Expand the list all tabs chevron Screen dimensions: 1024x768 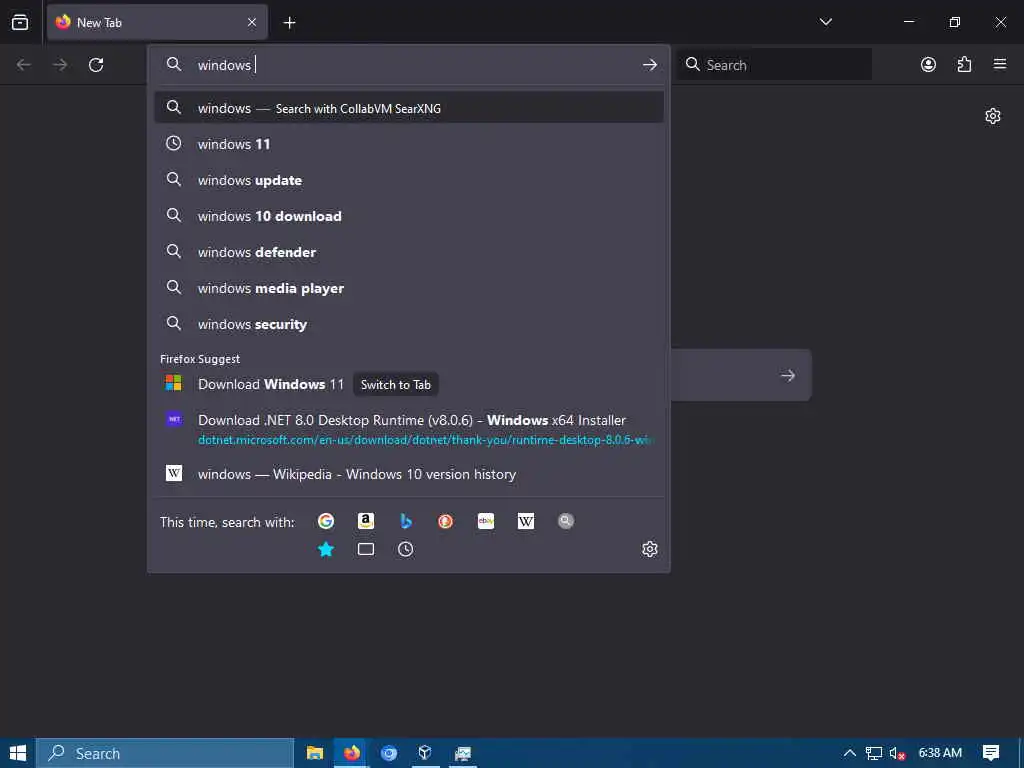pos(825,22)
